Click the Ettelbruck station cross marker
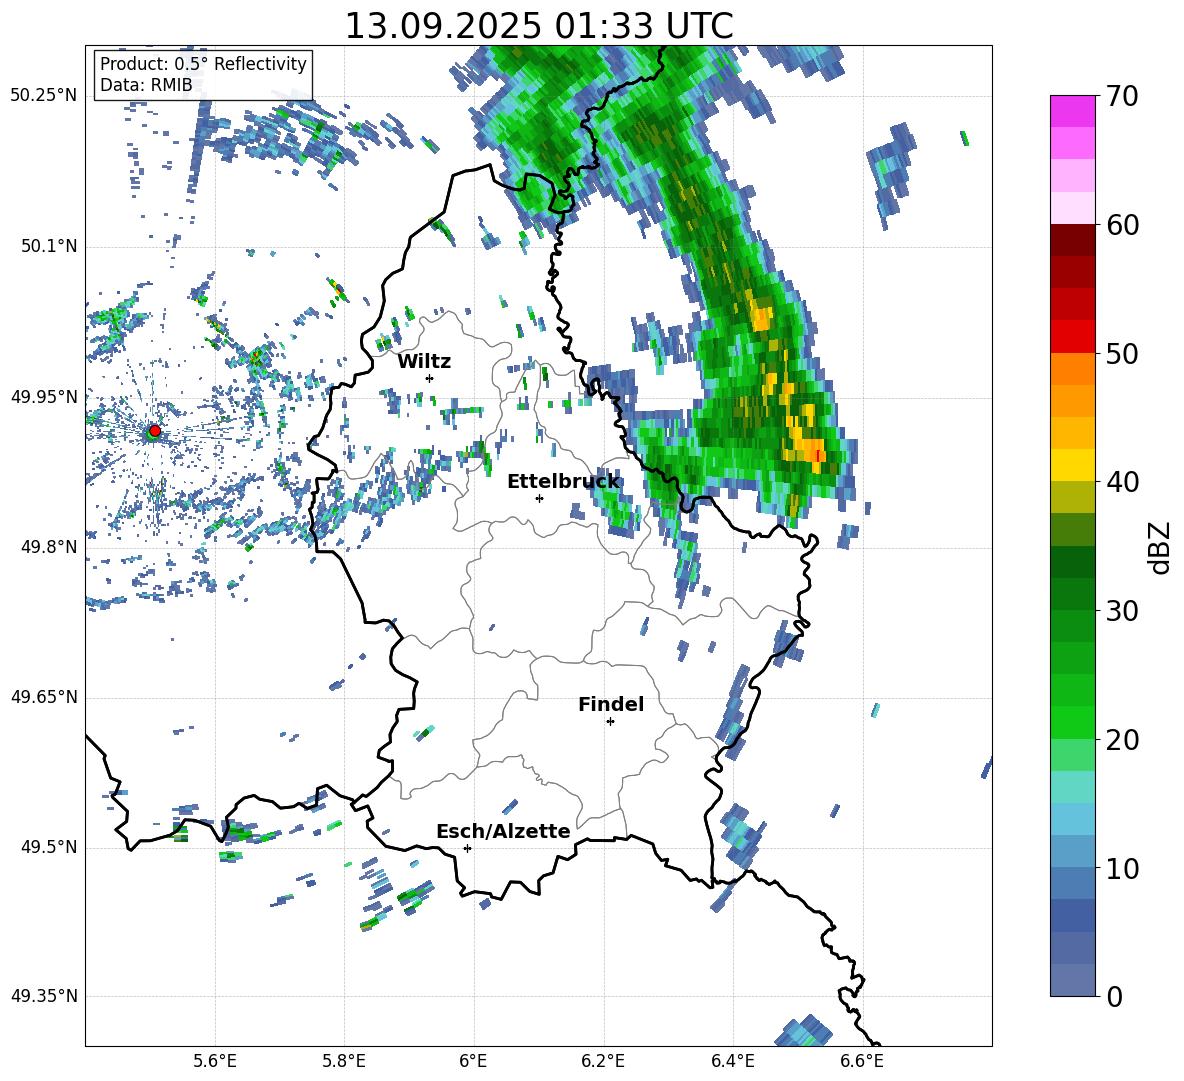This screenshot has width=1184, height=1081. (539, 498)
